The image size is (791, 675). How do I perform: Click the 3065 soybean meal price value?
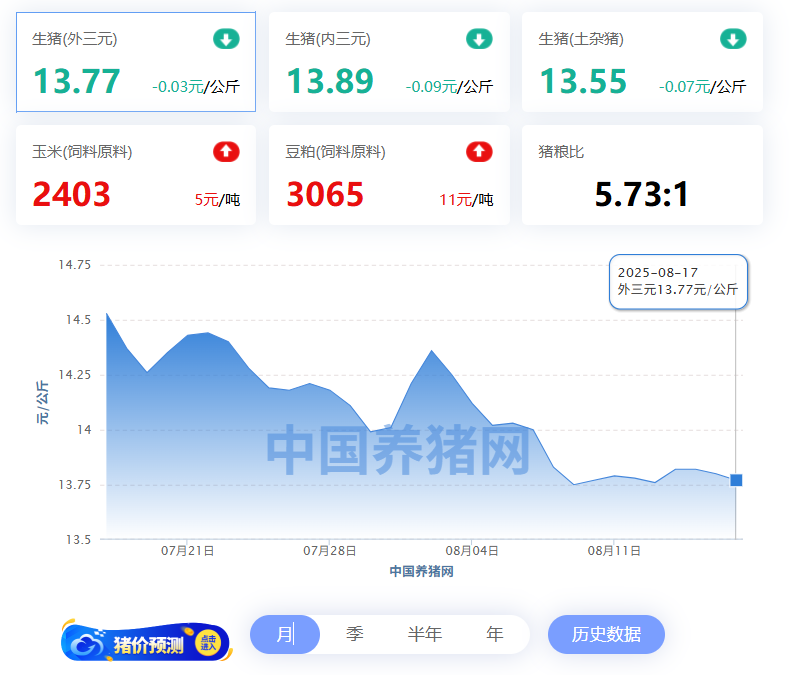point(325,194)
